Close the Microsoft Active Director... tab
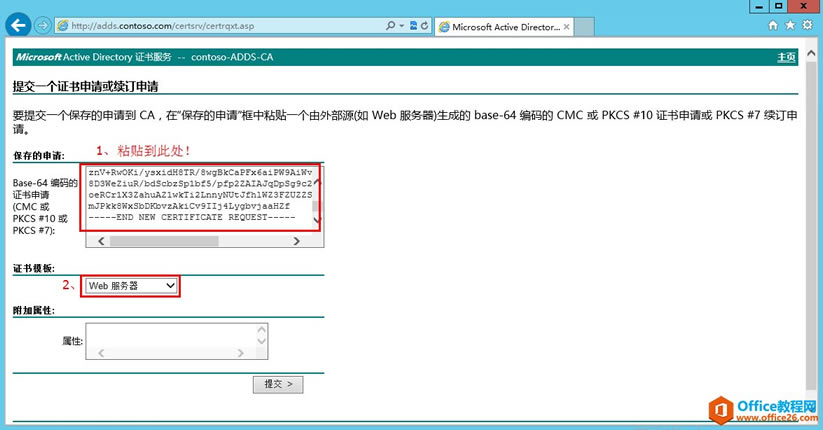The image size is (823, 430). pos(566,27)
